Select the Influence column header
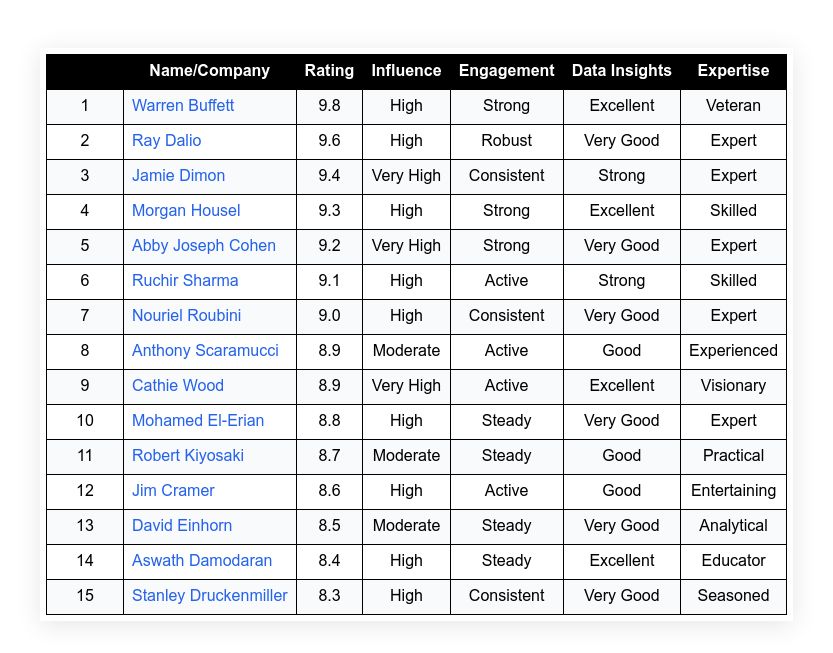Image resolution: width=833 pixels, height=653 pixels. (406, 71)
